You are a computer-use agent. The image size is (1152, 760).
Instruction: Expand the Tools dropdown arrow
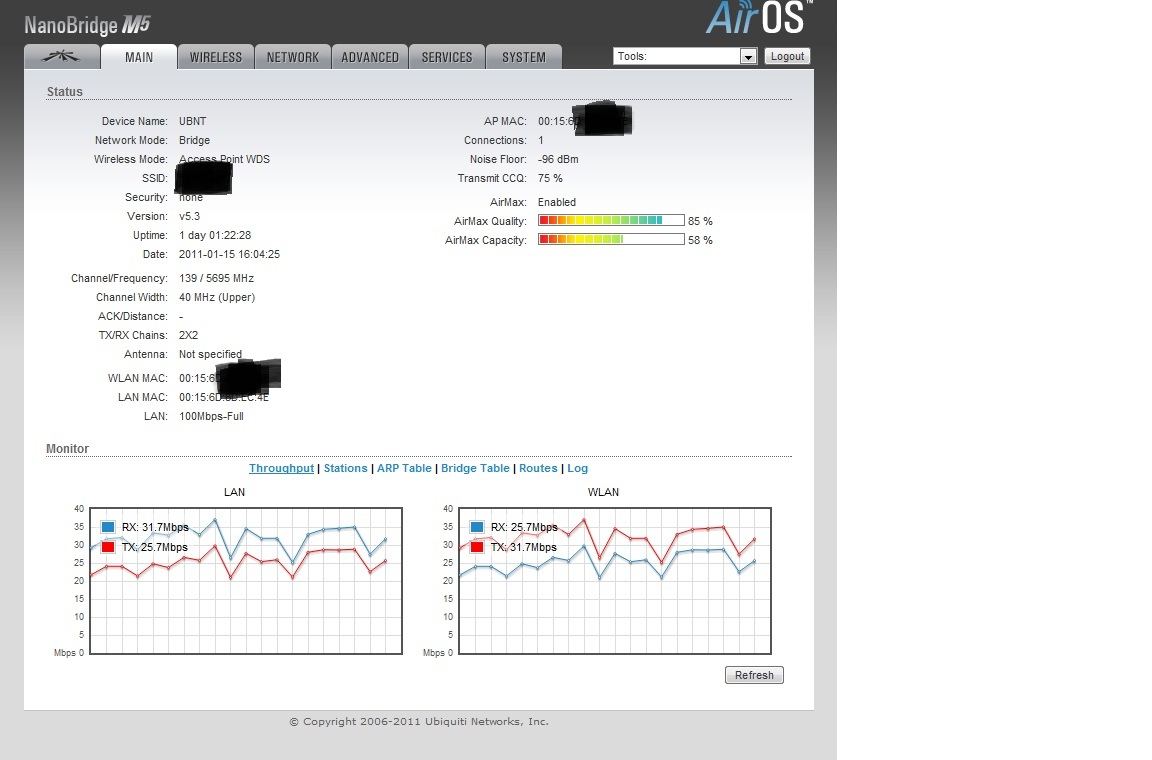pyautogui.click(x=748, y=57)
